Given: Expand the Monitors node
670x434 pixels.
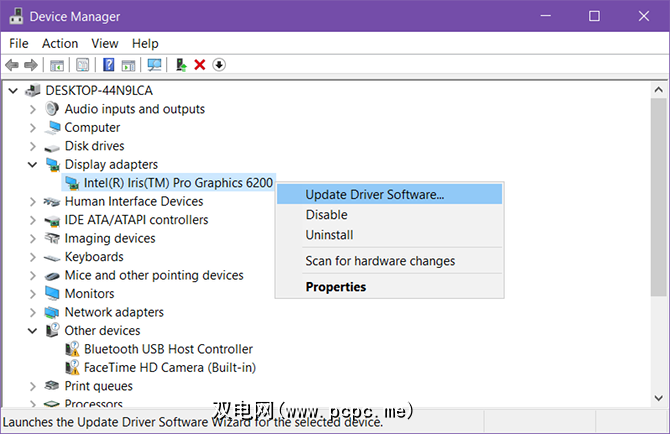Looking at the screenshot, I should [32, 294].
